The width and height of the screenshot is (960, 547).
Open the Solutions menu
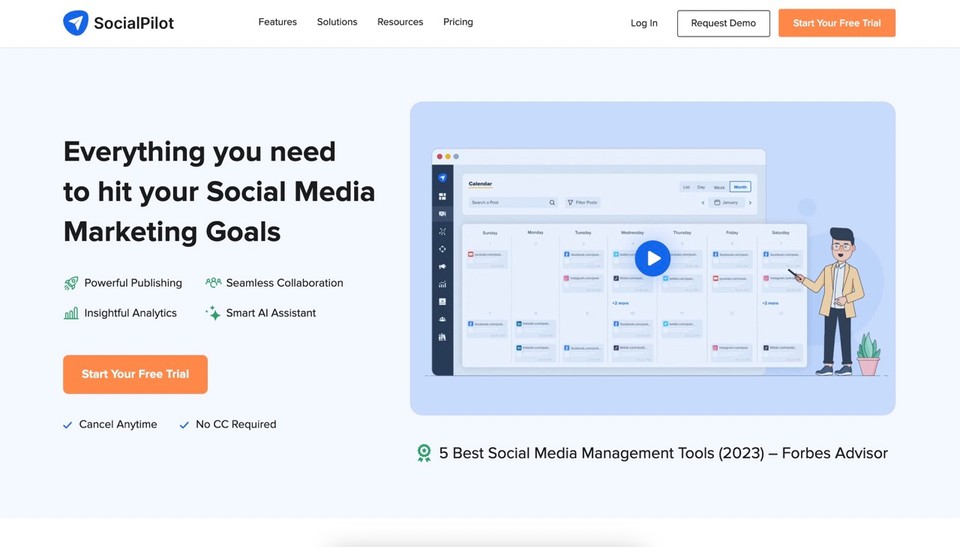pyautogui.click(x=337, y=22)
